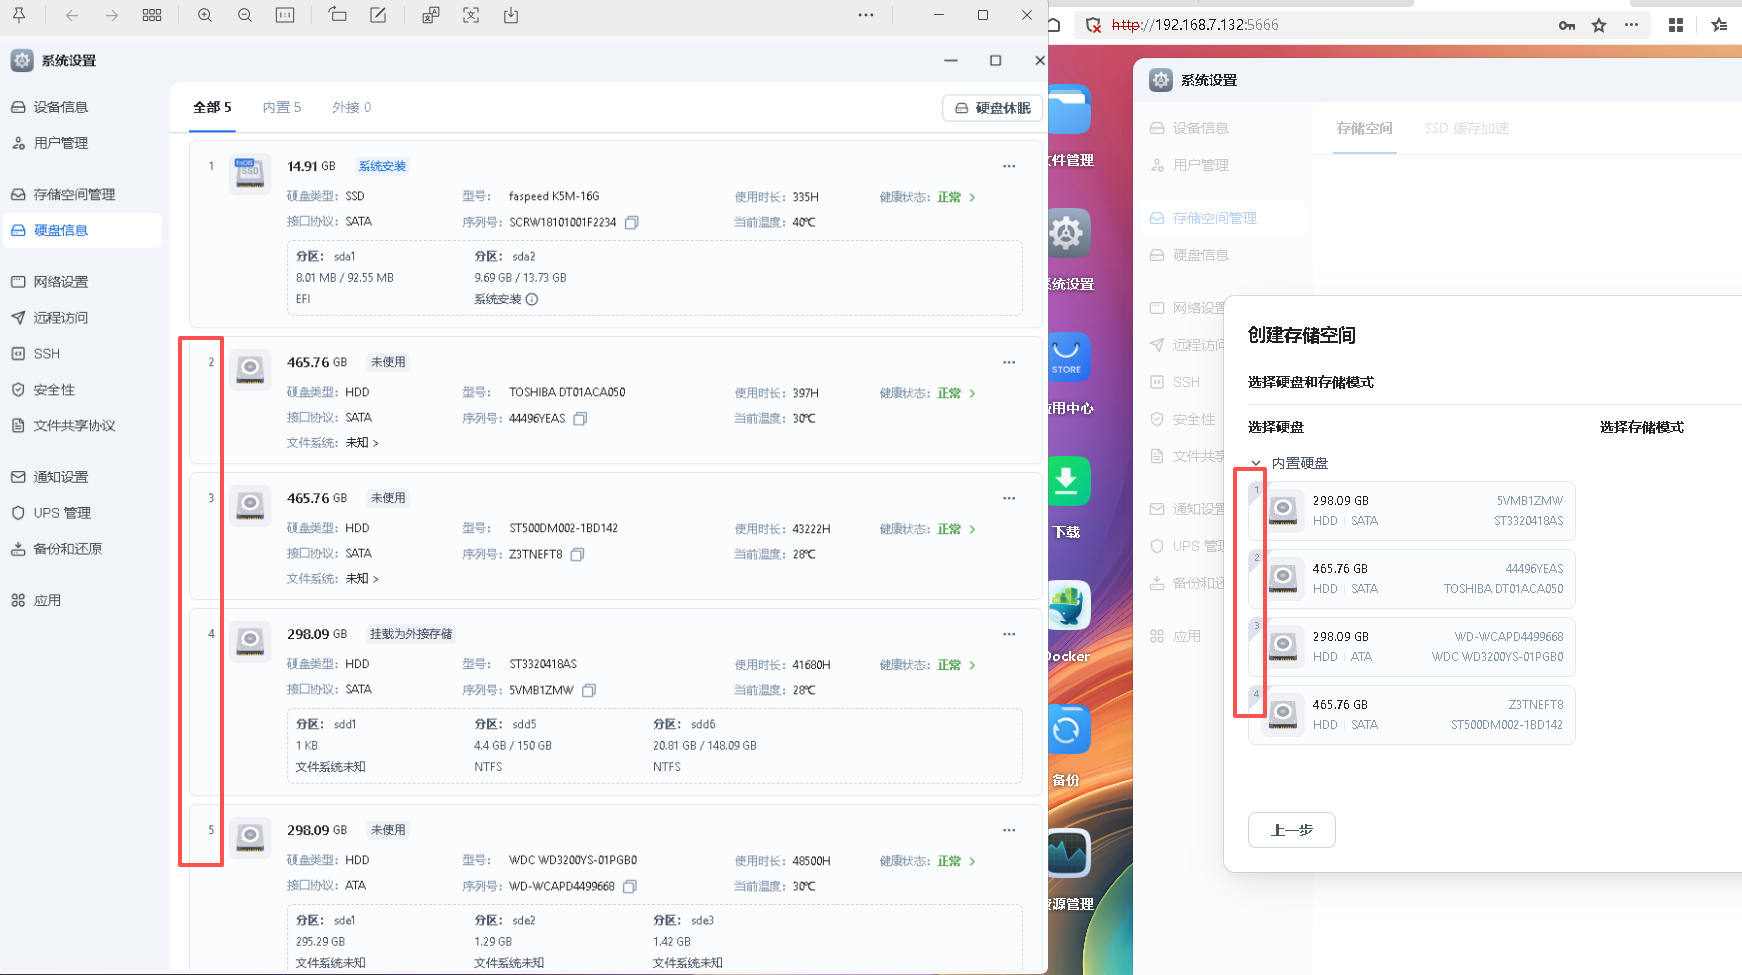
Task: Select 298.09 GB ST3320418AS disk in dialog
Action: point(1412,511)
